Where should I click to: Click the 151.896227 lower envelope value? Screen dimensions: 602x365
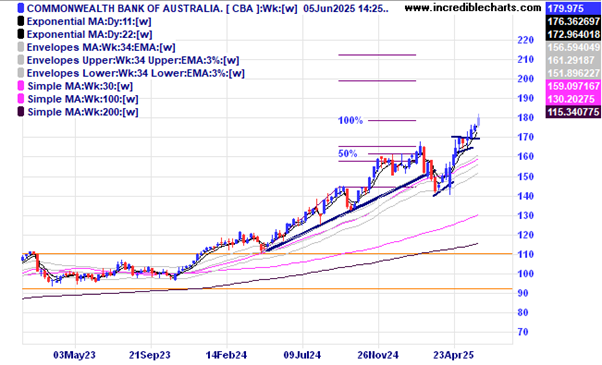point(573,73)
